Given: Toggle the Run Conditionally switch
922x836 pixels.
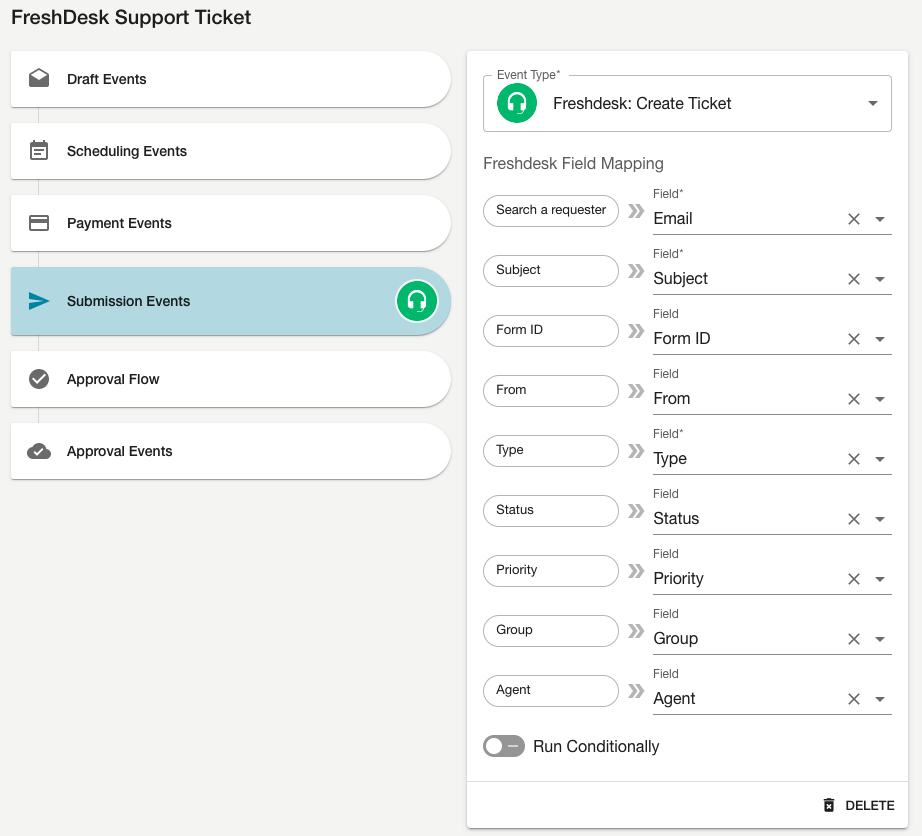Looking at the screenshot, I should click(504, 746).
